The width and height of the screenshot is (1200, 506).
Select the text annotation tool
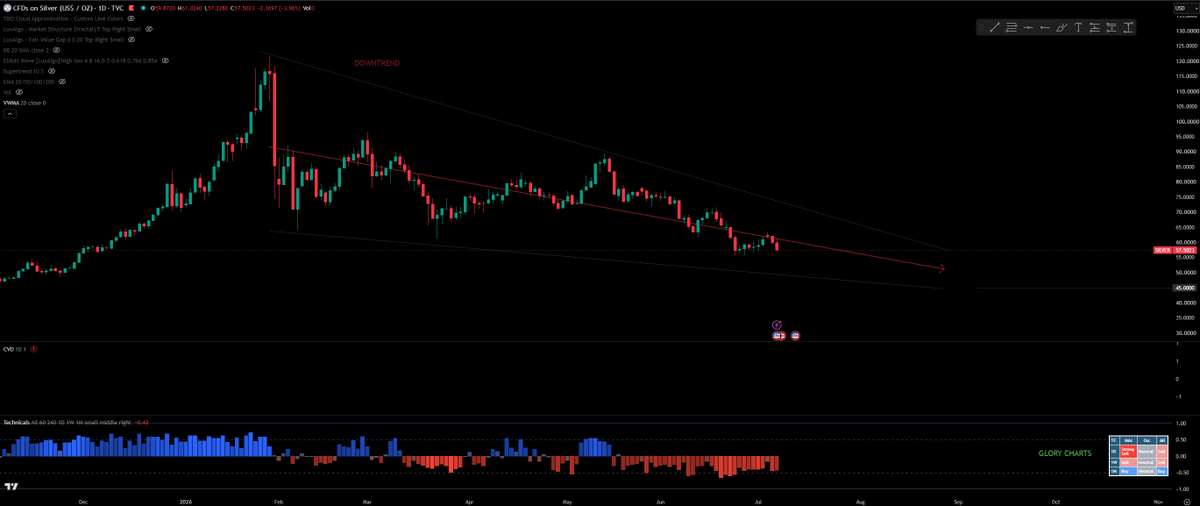point(1078,27)
